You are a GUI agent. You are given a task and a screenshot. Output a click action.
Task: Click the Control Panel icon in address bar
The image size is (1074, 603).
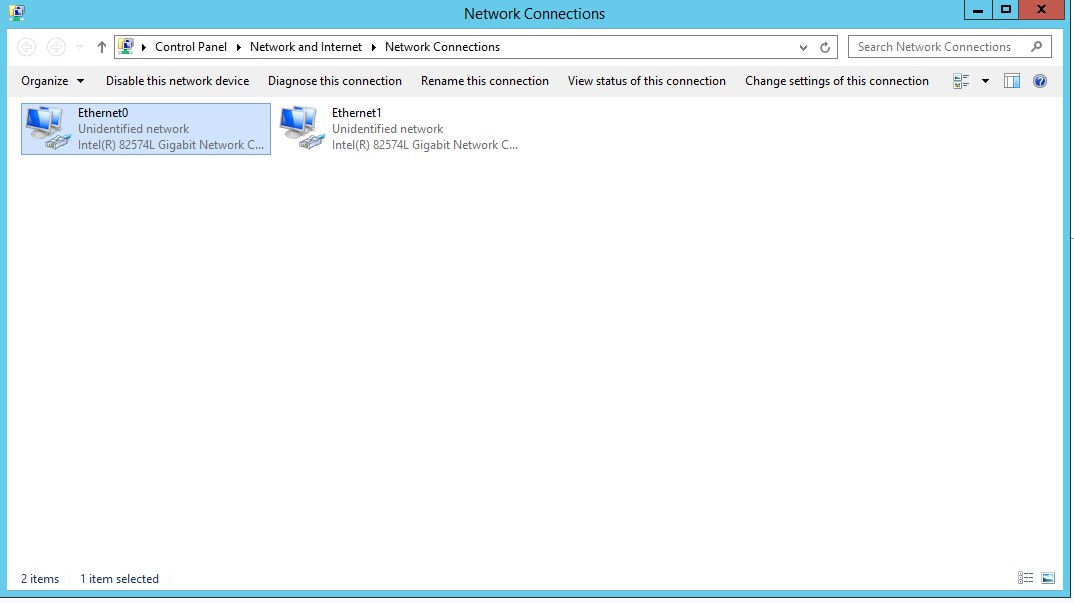[126, 47]
